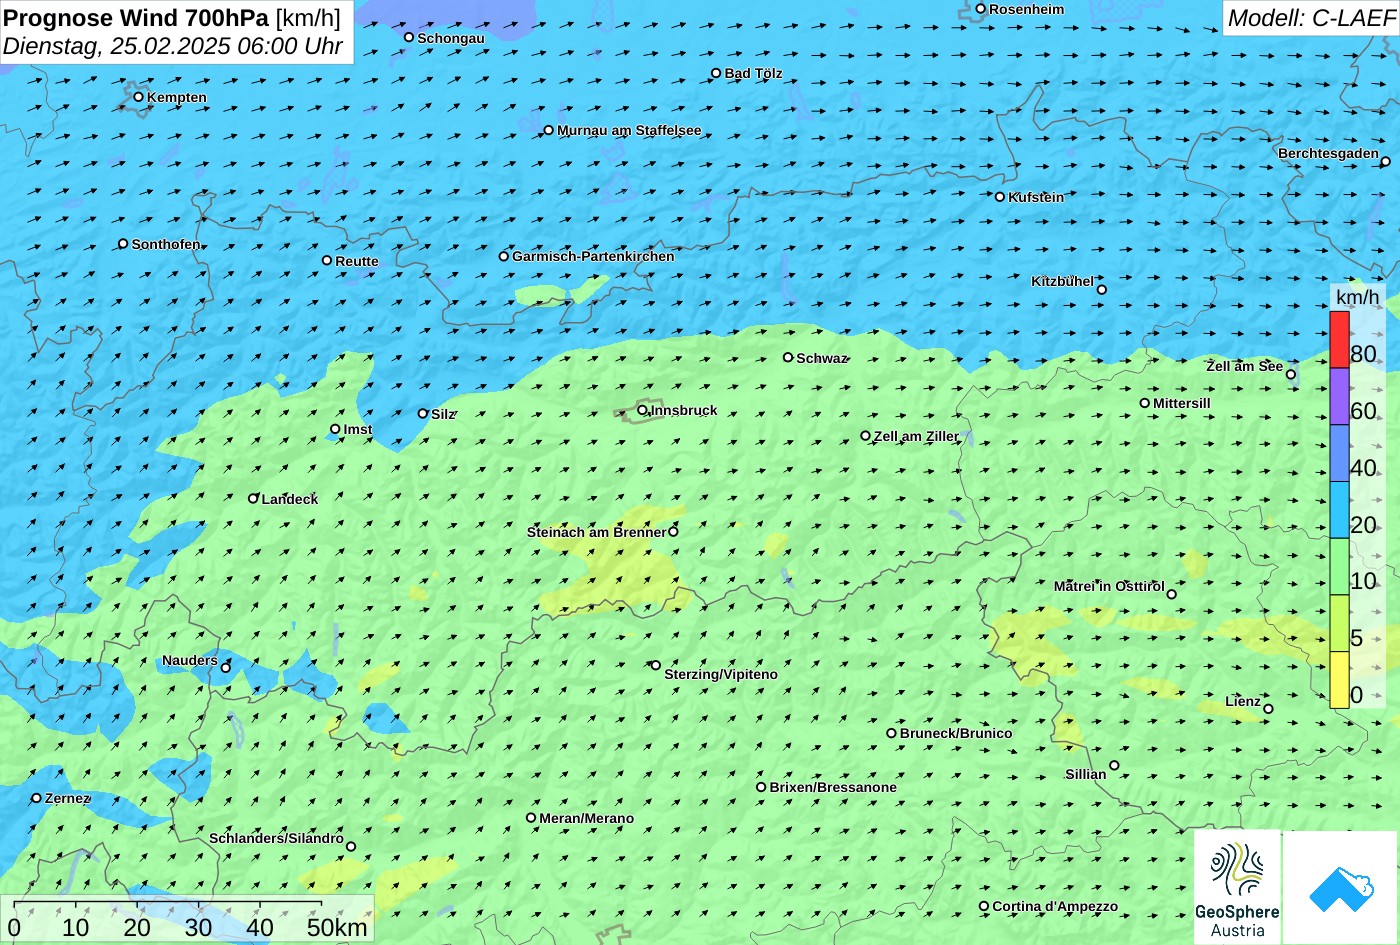The width and height of the screenshot is (1400, 945).
Task: Click the date 'Dienstag, 25.02.2025 06:00 Uhr'
Action: [x=173, y=46]
